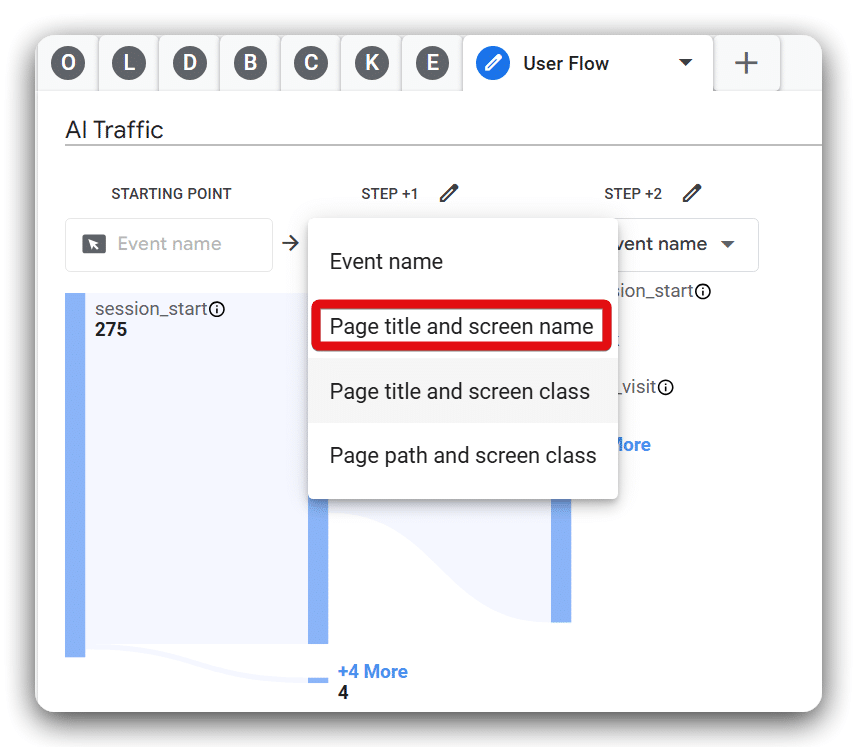Click the +4 More link
857x747 pixels.
click(372, 671)
